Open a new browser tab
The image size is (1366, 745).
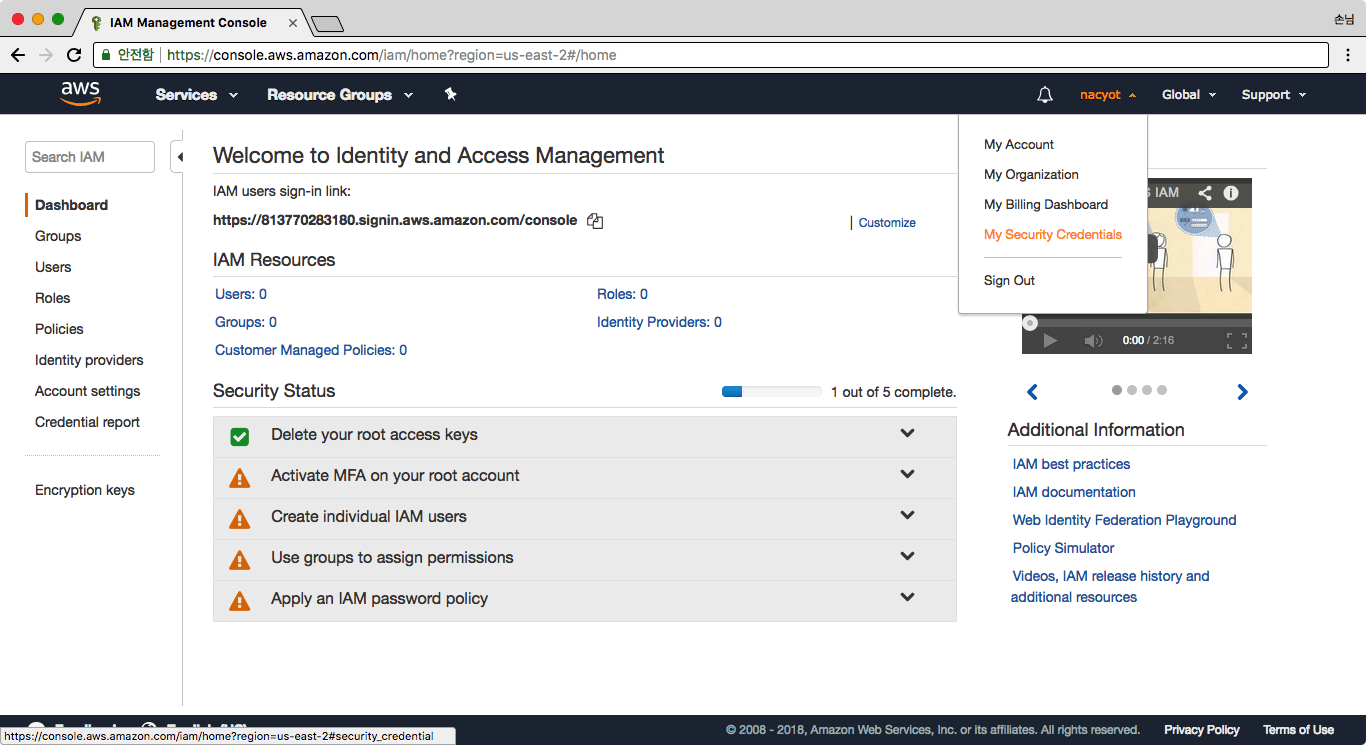coord(327,23)
